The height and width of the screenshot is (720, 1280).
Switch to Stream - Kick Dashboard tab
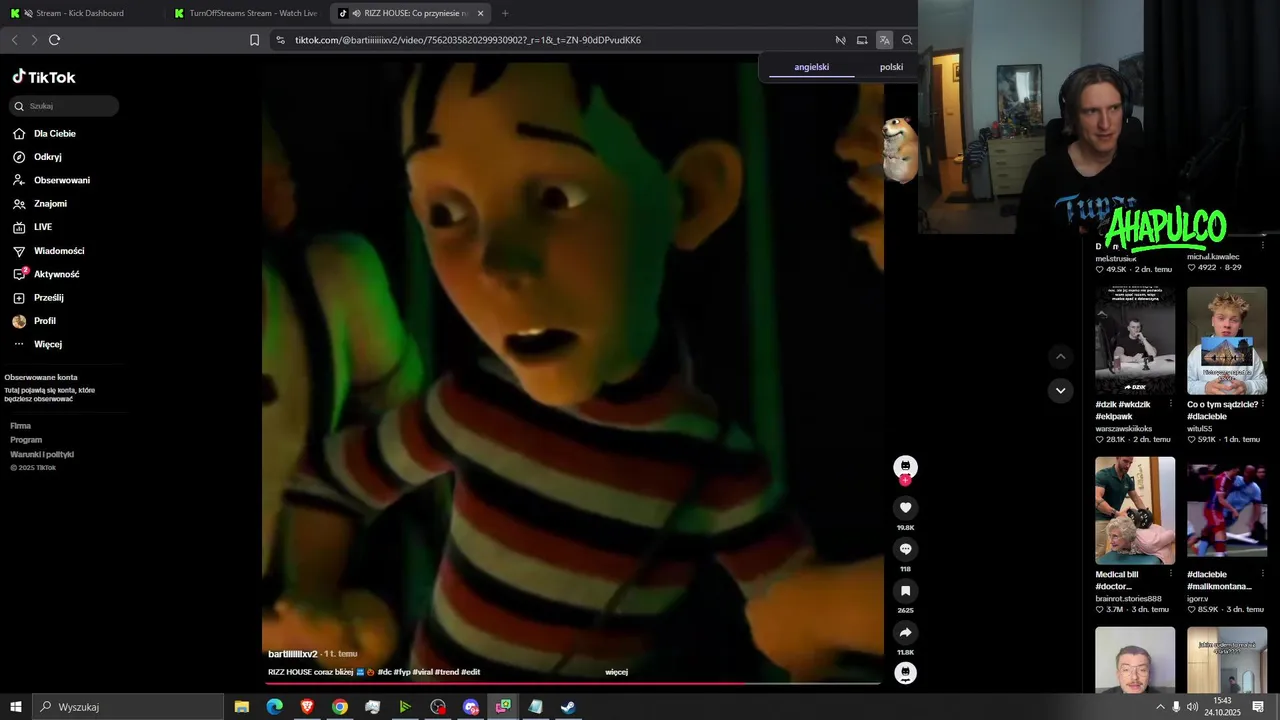coord(81,13)
